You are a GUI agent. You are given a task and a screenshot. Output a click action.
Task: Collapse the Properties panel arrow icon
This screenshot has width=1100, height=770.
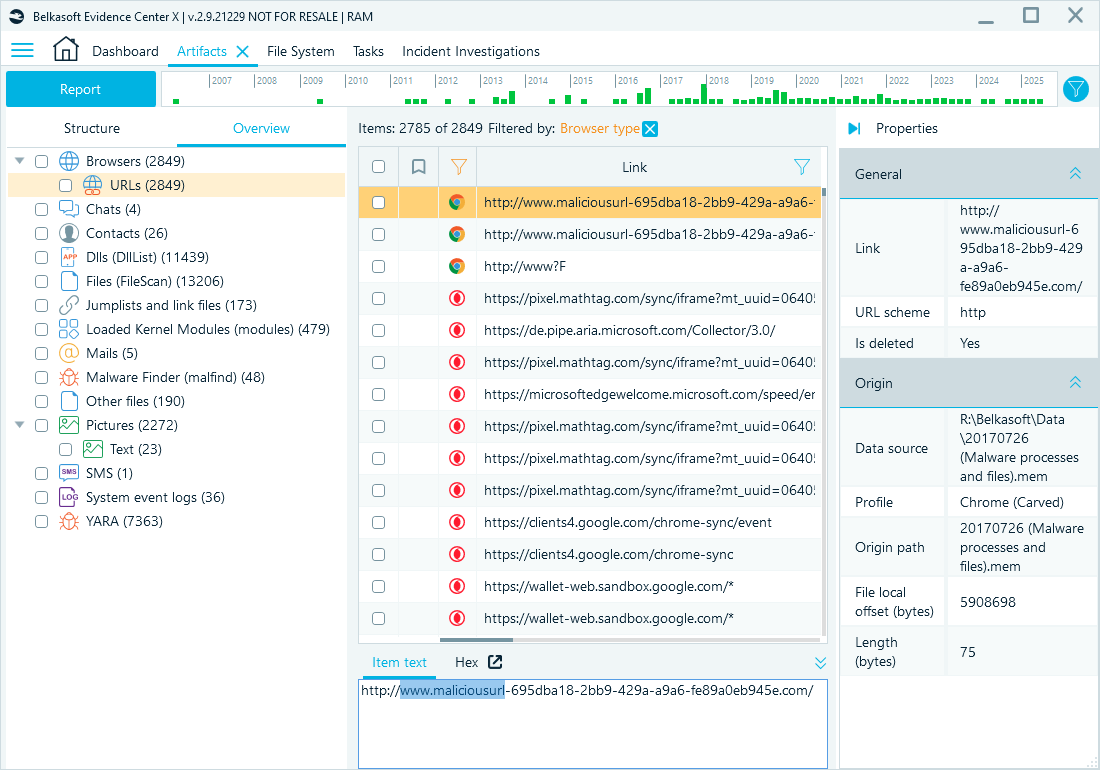point(854,128)
